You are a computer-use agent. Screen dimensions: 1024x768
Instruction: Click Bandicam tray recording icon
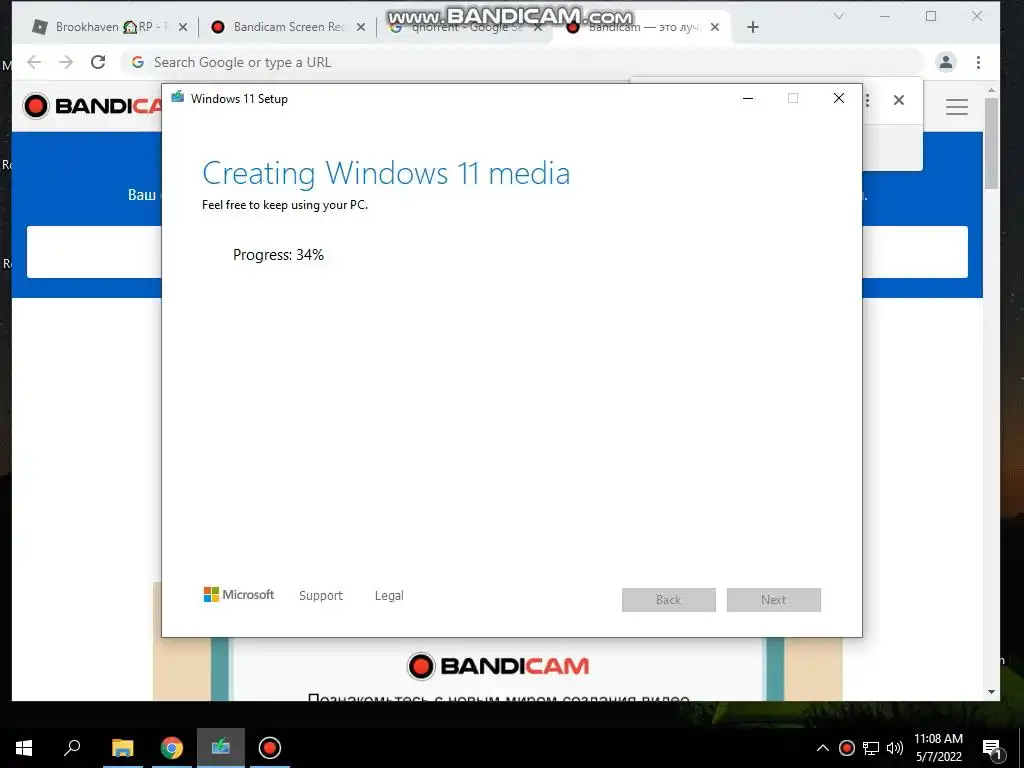click(846, 748)
